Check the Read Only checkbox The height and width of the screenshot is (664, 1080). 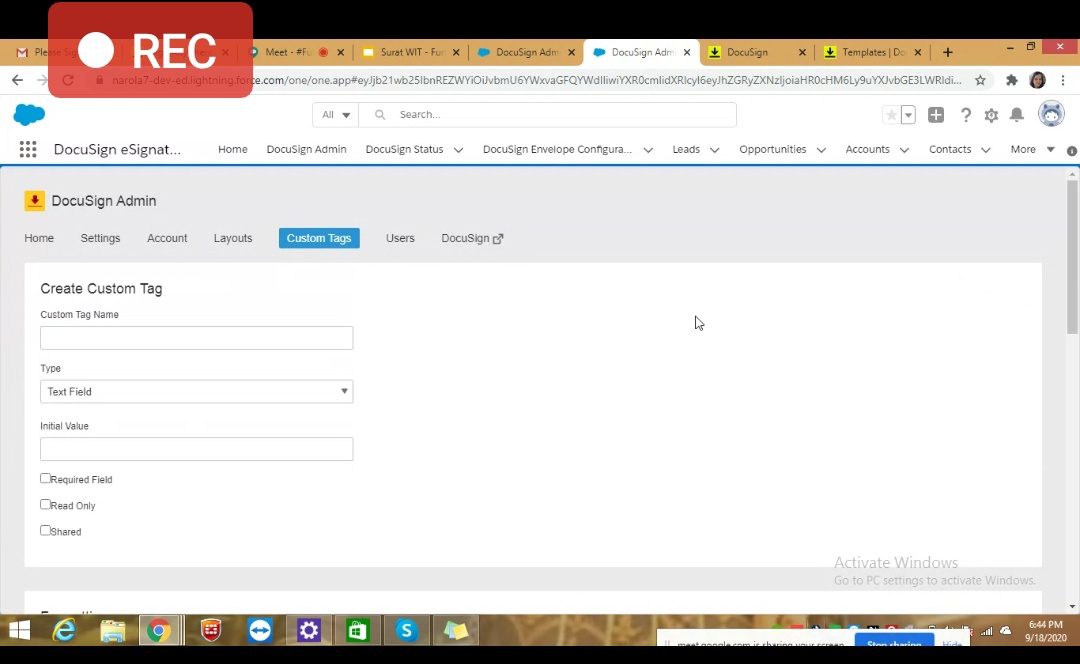point(45,504)
